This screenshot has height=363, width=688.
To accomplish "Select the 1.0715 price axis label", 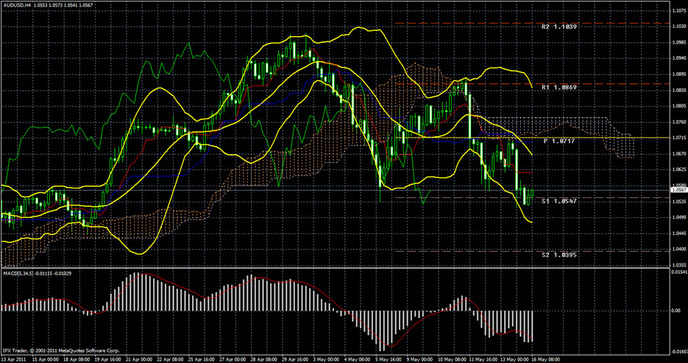I will tap(678, 138).
